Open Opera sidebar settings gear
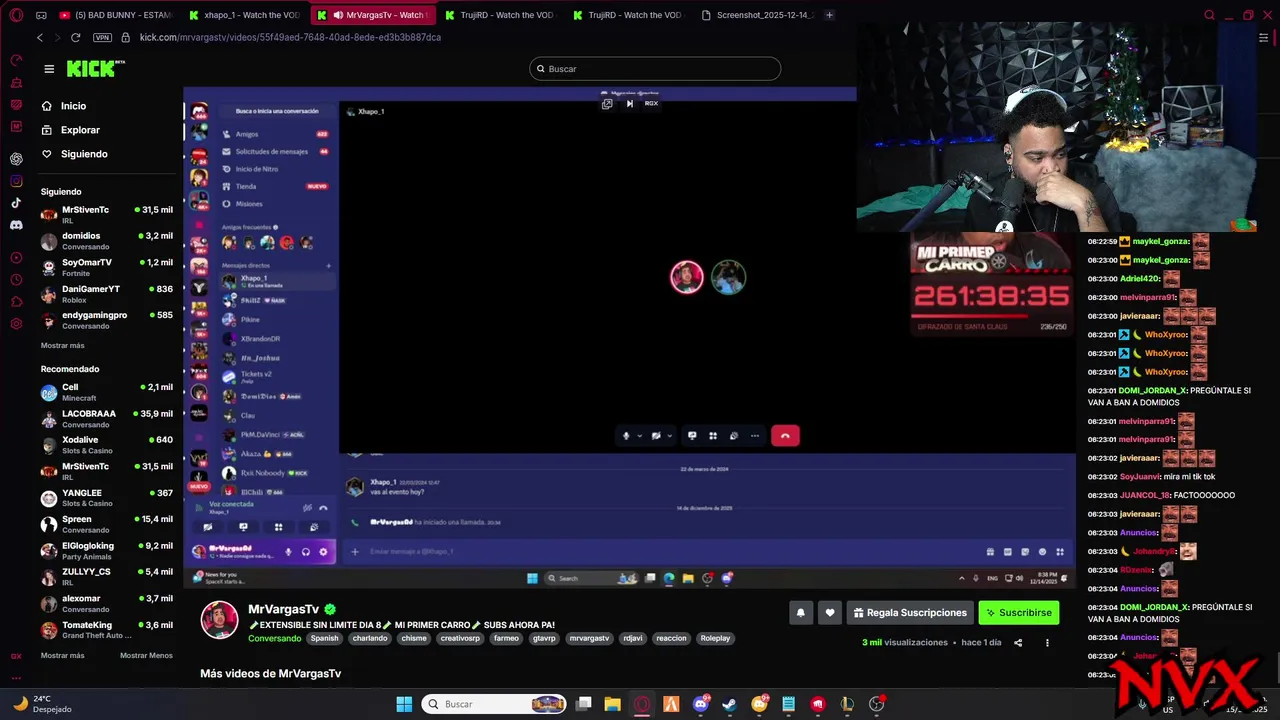Image resolution: width=1280 pixels, height=720 pixels. pos(16,324)
